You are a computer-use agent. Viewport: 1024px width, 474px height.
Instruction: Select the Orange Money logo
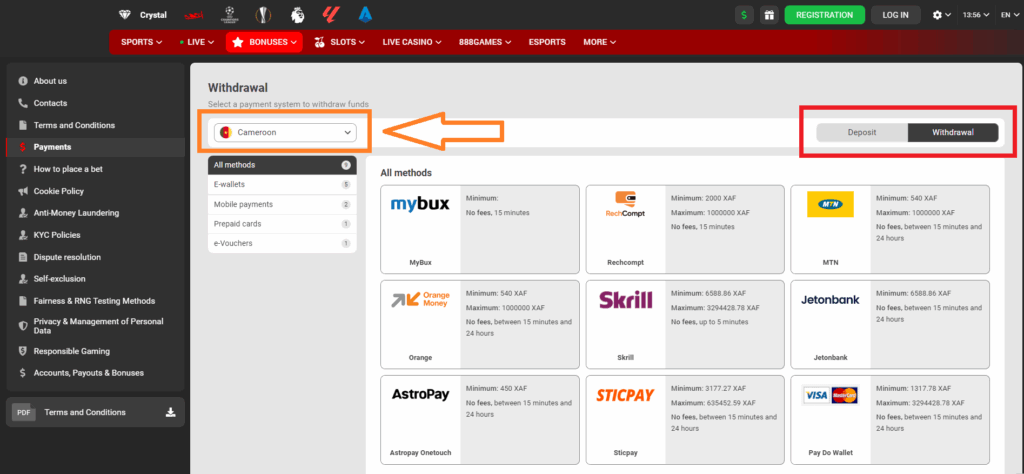420,300
